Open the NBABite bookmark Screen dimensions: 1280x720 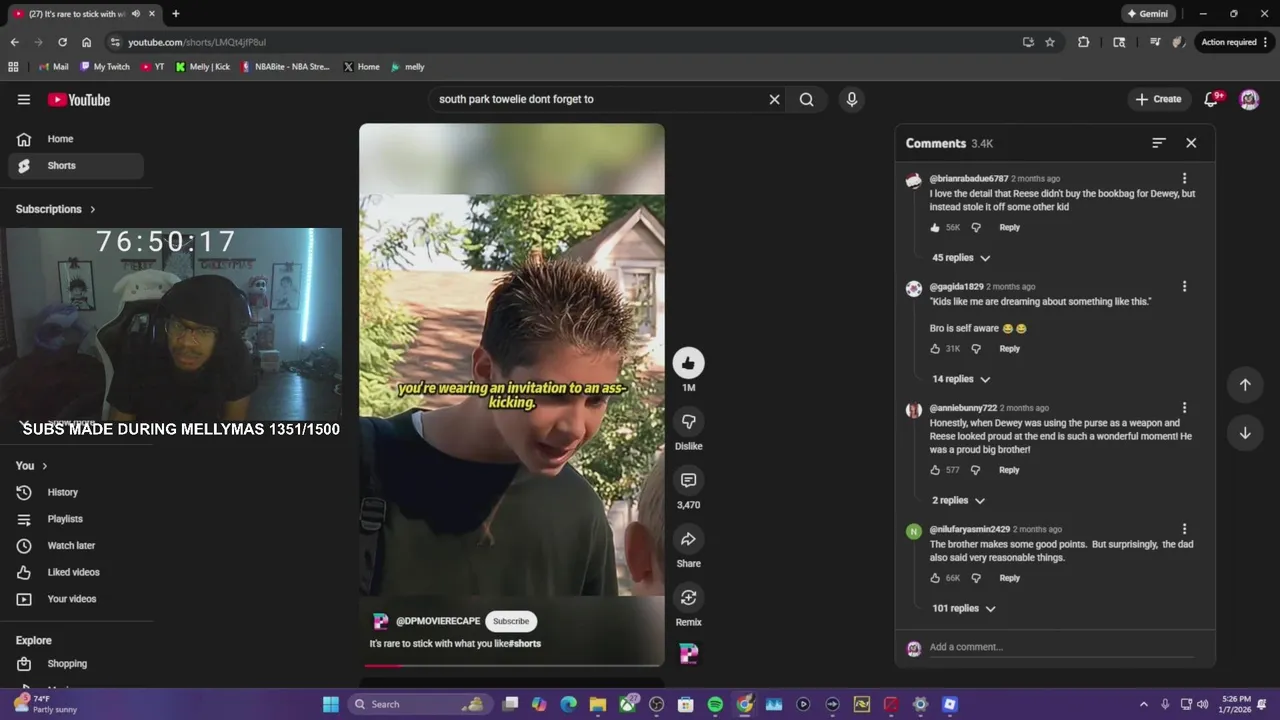pos(286,67)
